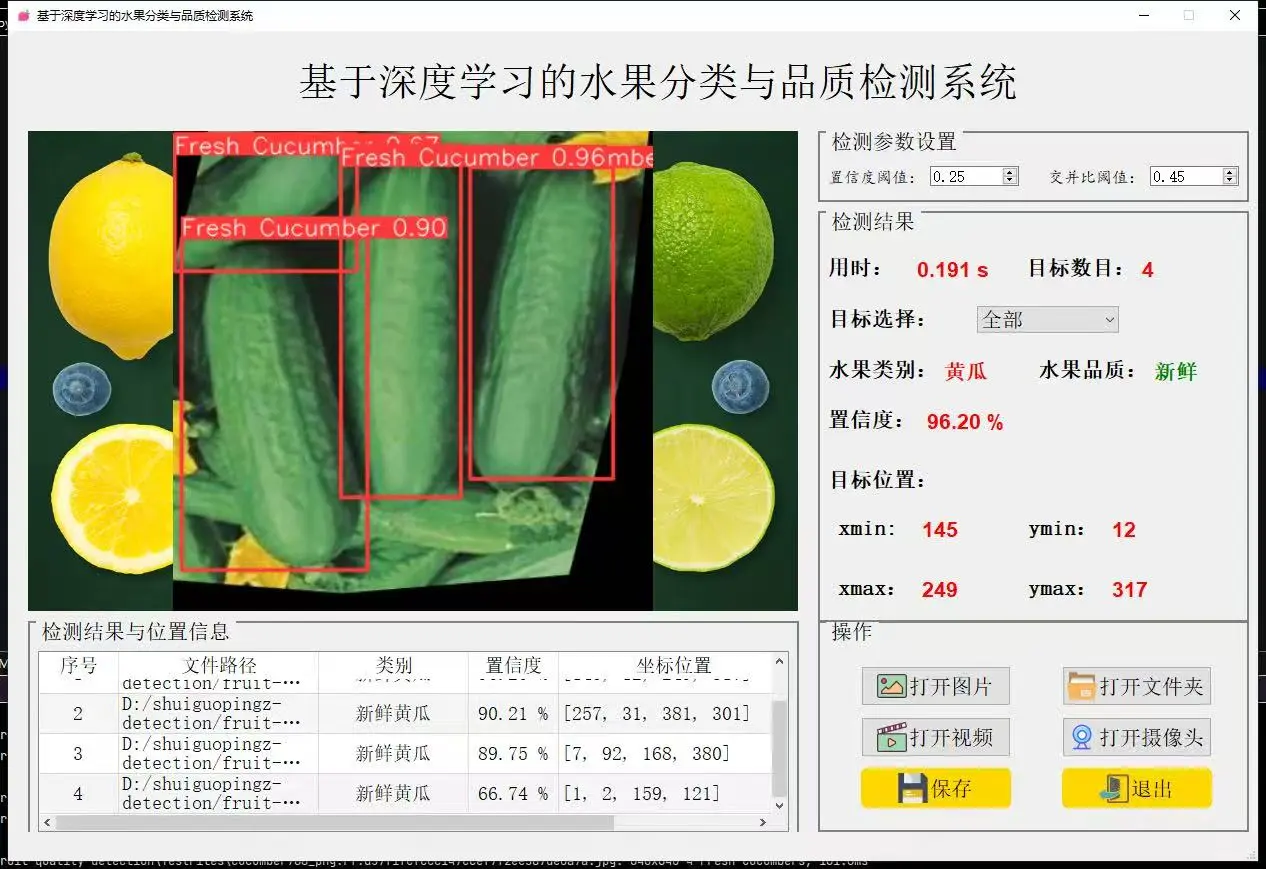This screenshot has height=869, width=1266.
Task: Edit the IoU threshold field showing 0.45
Action: point(1185,175)
